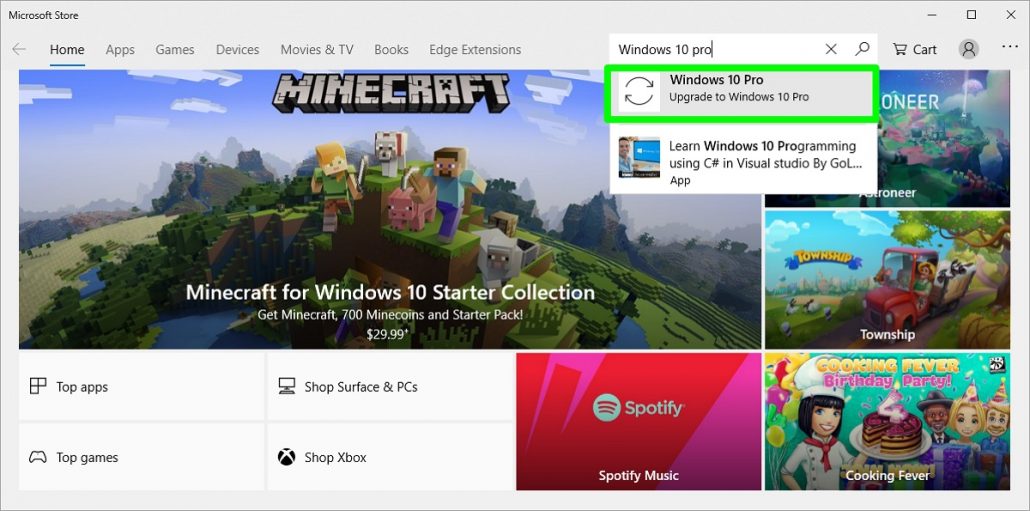Clear the search box text
The image size is (1030, 511).
click(831, 49)
